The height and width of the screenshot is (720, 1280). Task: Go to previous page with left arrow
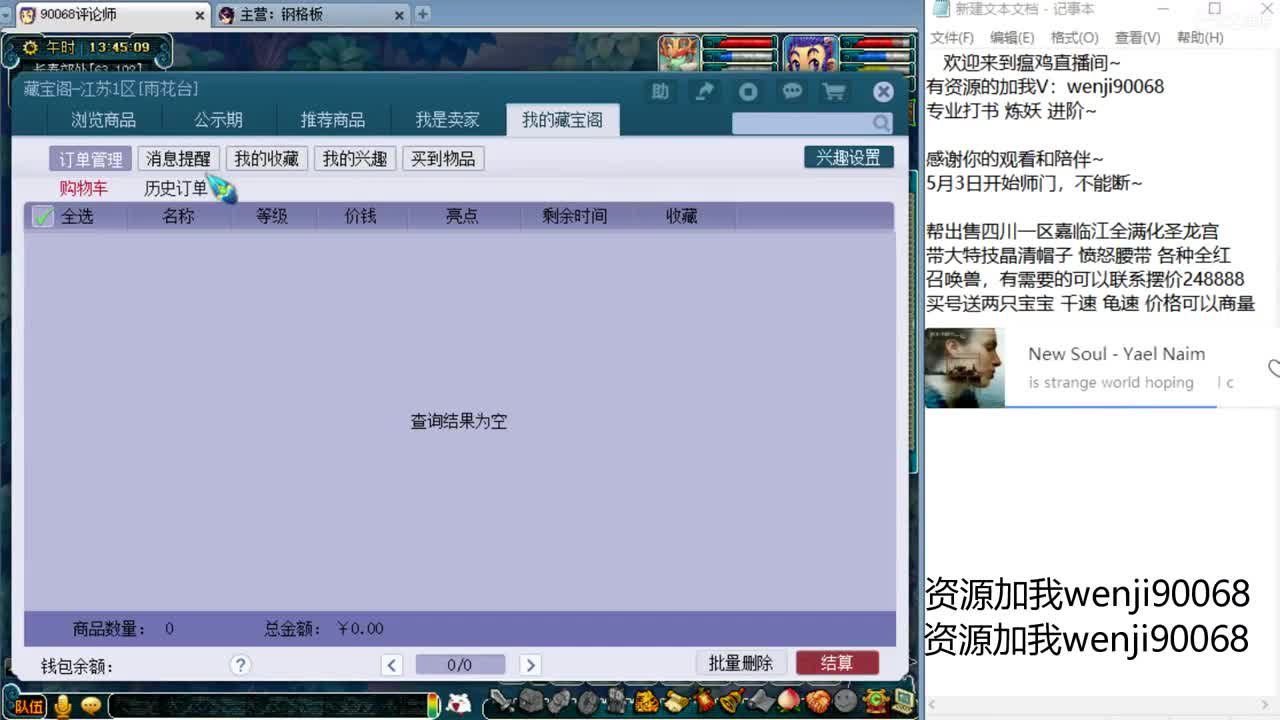coord(392,665)
